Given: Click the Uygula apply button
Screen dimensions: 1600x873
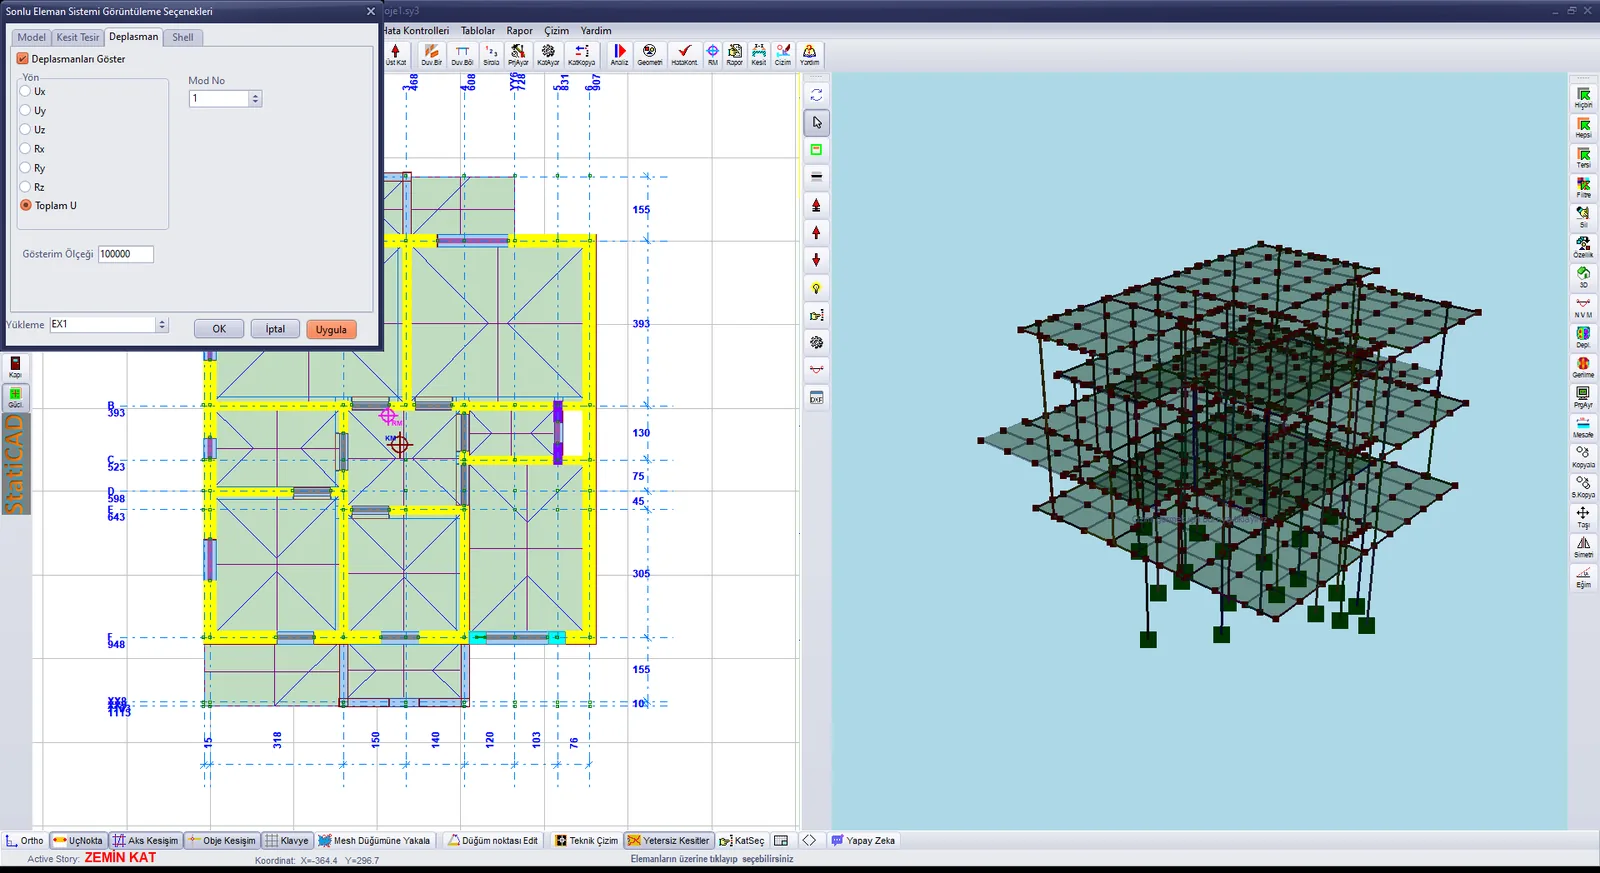Looking at the screenshot, I should point(331,329).
